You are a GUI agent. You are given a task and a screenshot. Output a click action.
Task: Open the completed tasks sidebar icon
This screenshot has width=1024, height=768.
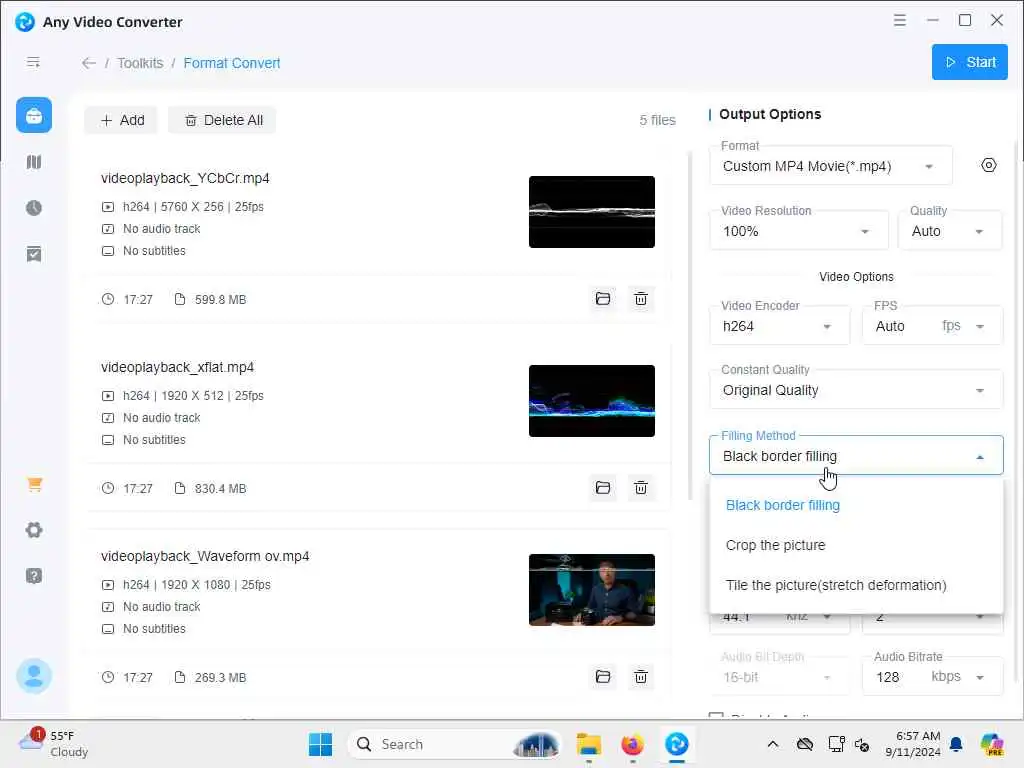(34, 254)
